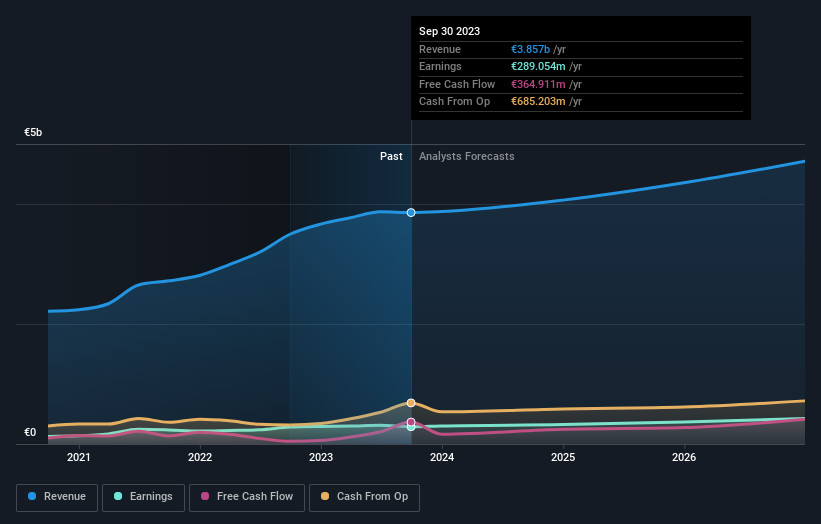The height and width of the screenshot is (524, 821).
Task: Click the €685.203m cash from op value
Action: click(x=538, y=102)
